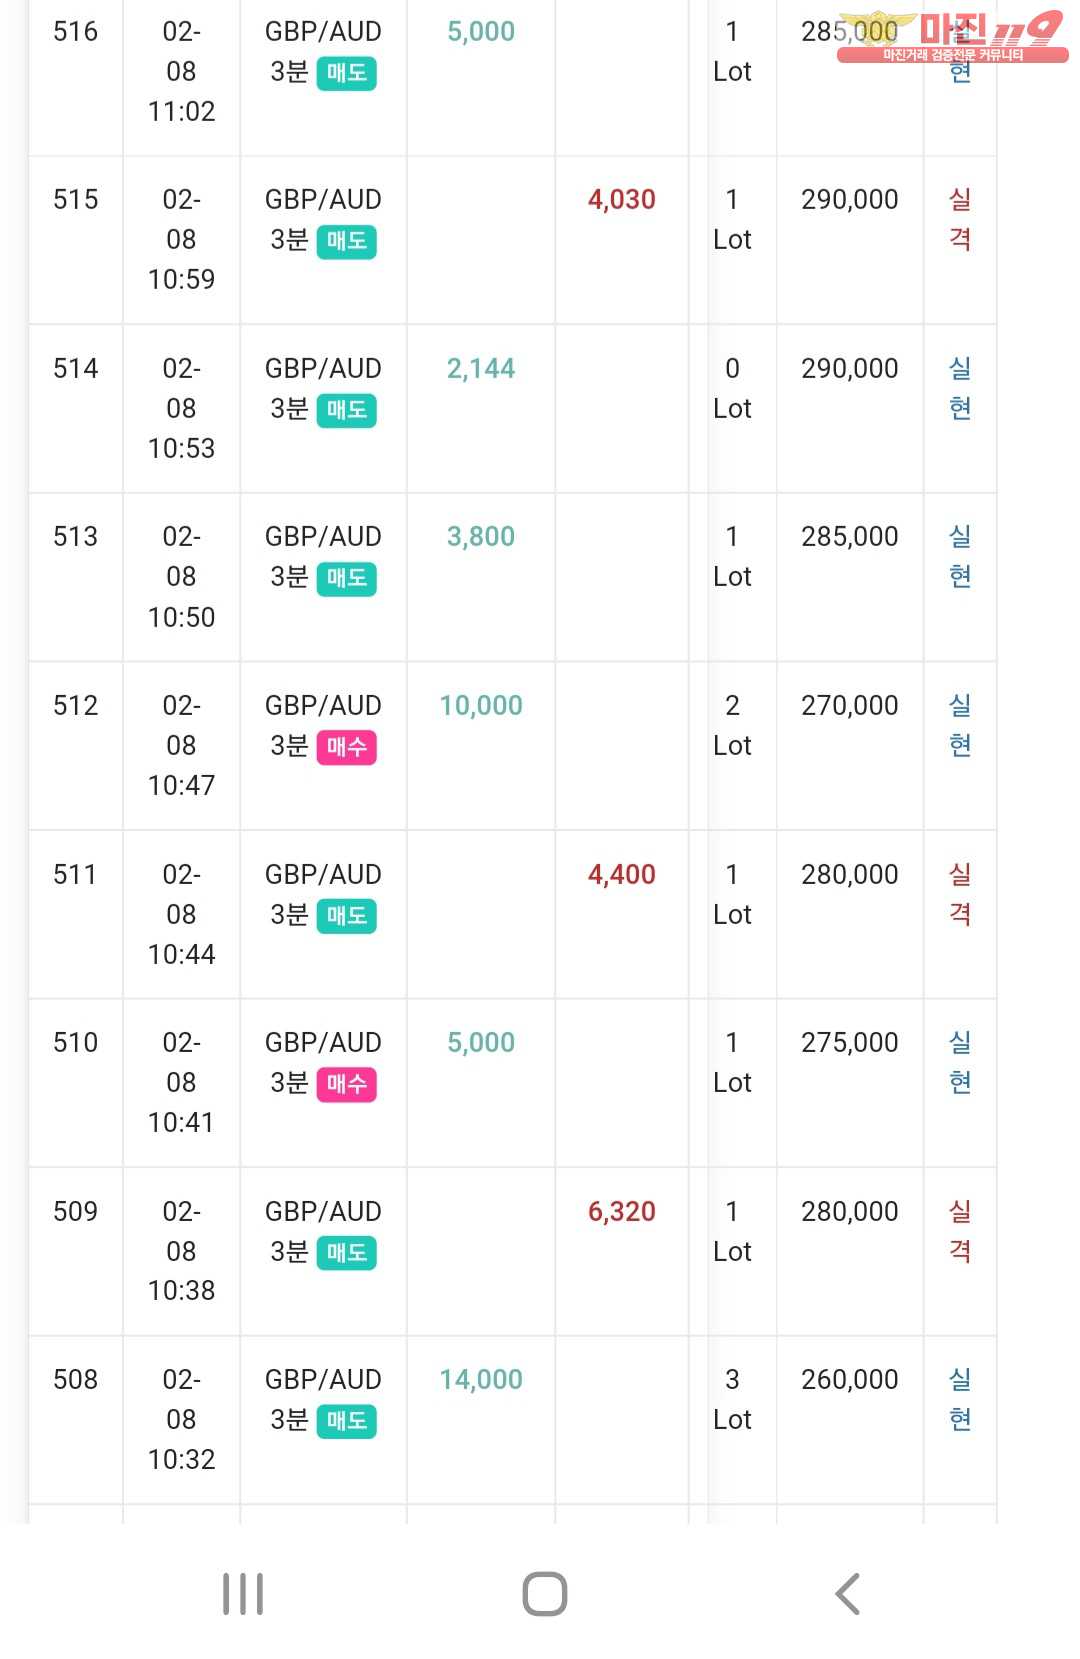Tap the 매도 badge in row 515
The height and width of the screenshot is (1659, 1080).
[x=346, y=242]
